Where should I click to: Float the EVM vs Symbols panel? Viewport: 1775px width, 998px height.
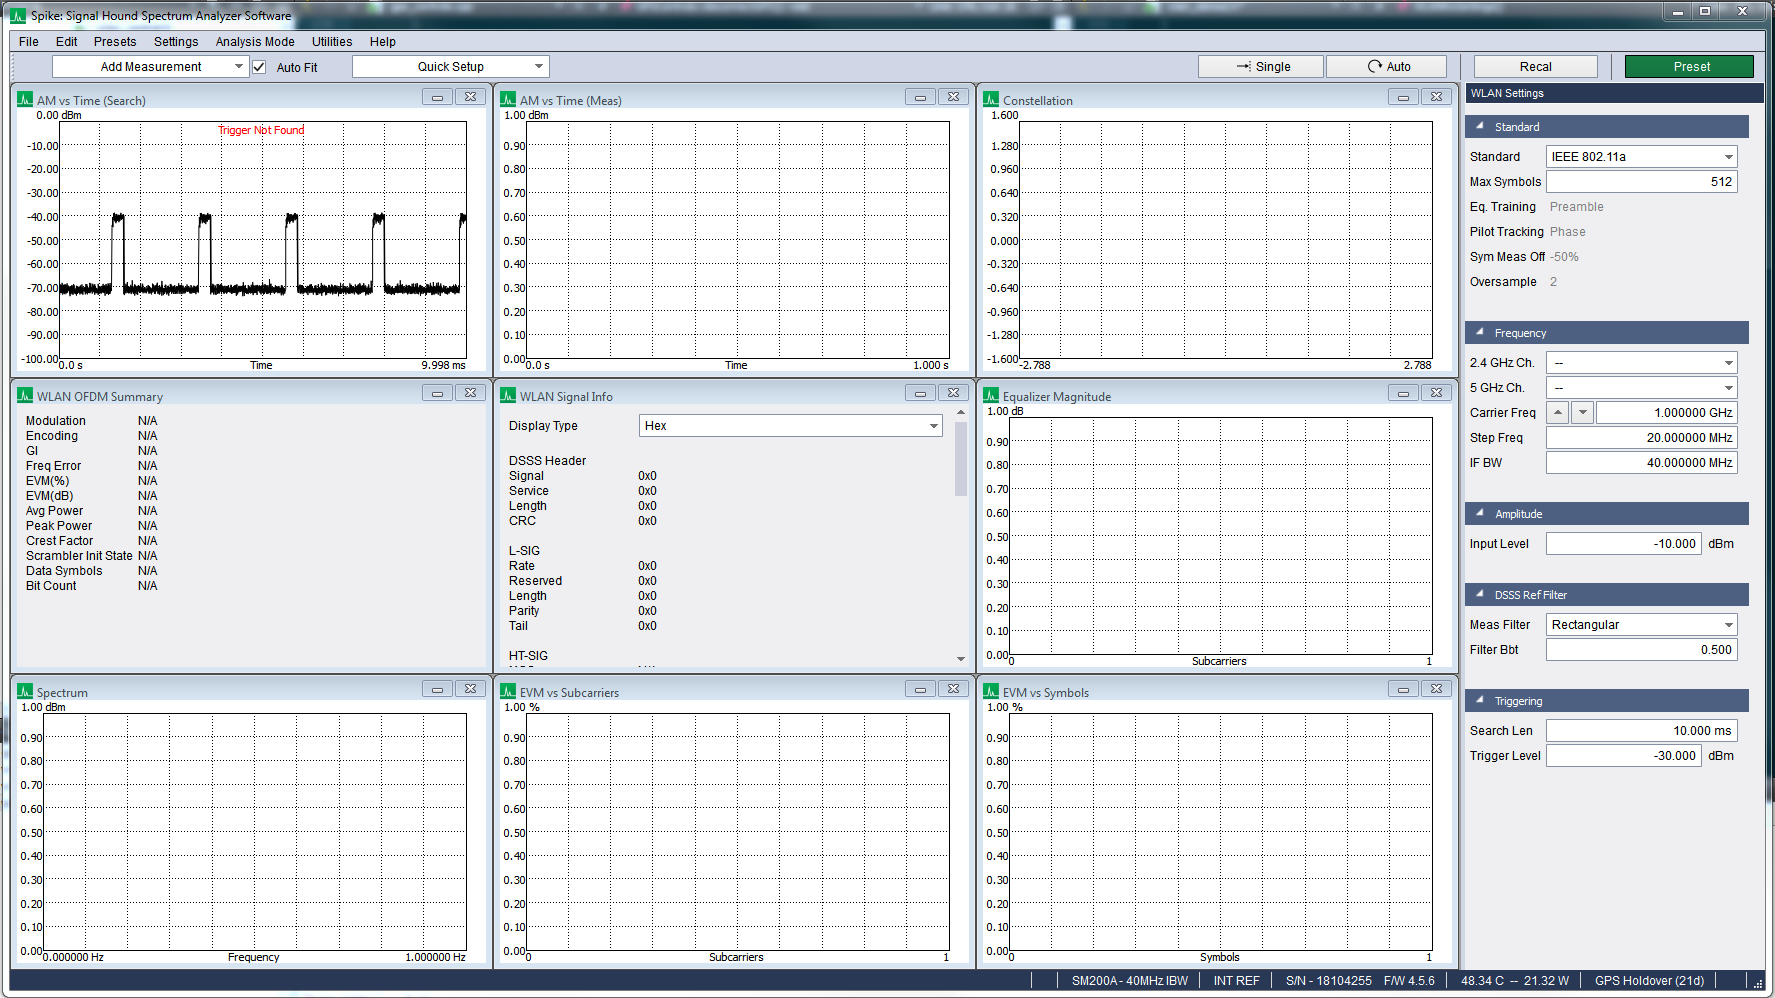point(1403,689)
